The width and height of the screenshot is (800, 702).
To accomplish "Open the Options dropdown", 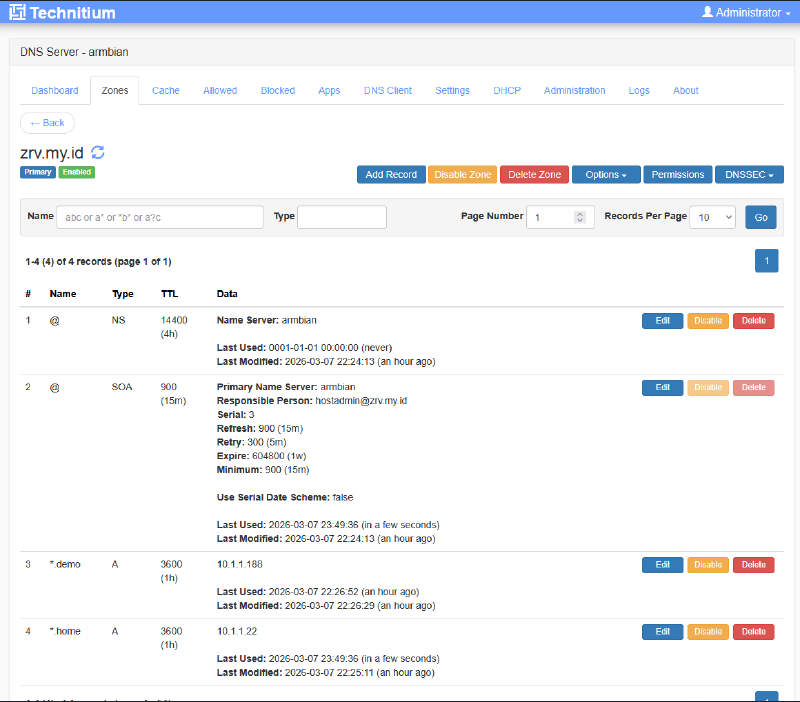I will click(605, 174).
